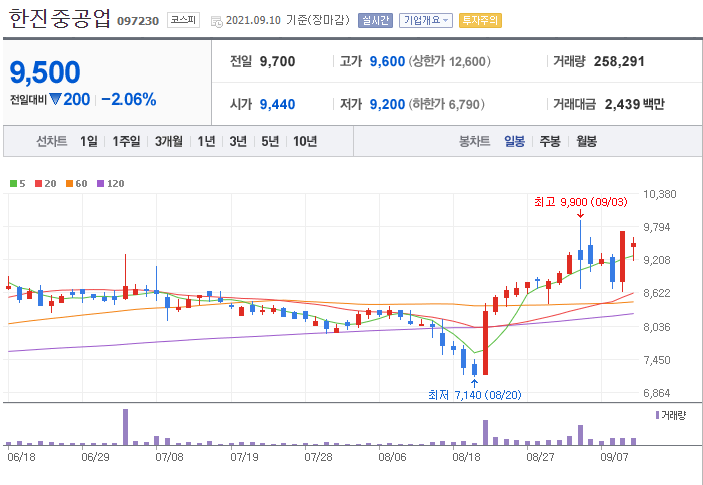The image size is (703, 485).
Task: Click the 투자주의 badge
Action: 480,21
